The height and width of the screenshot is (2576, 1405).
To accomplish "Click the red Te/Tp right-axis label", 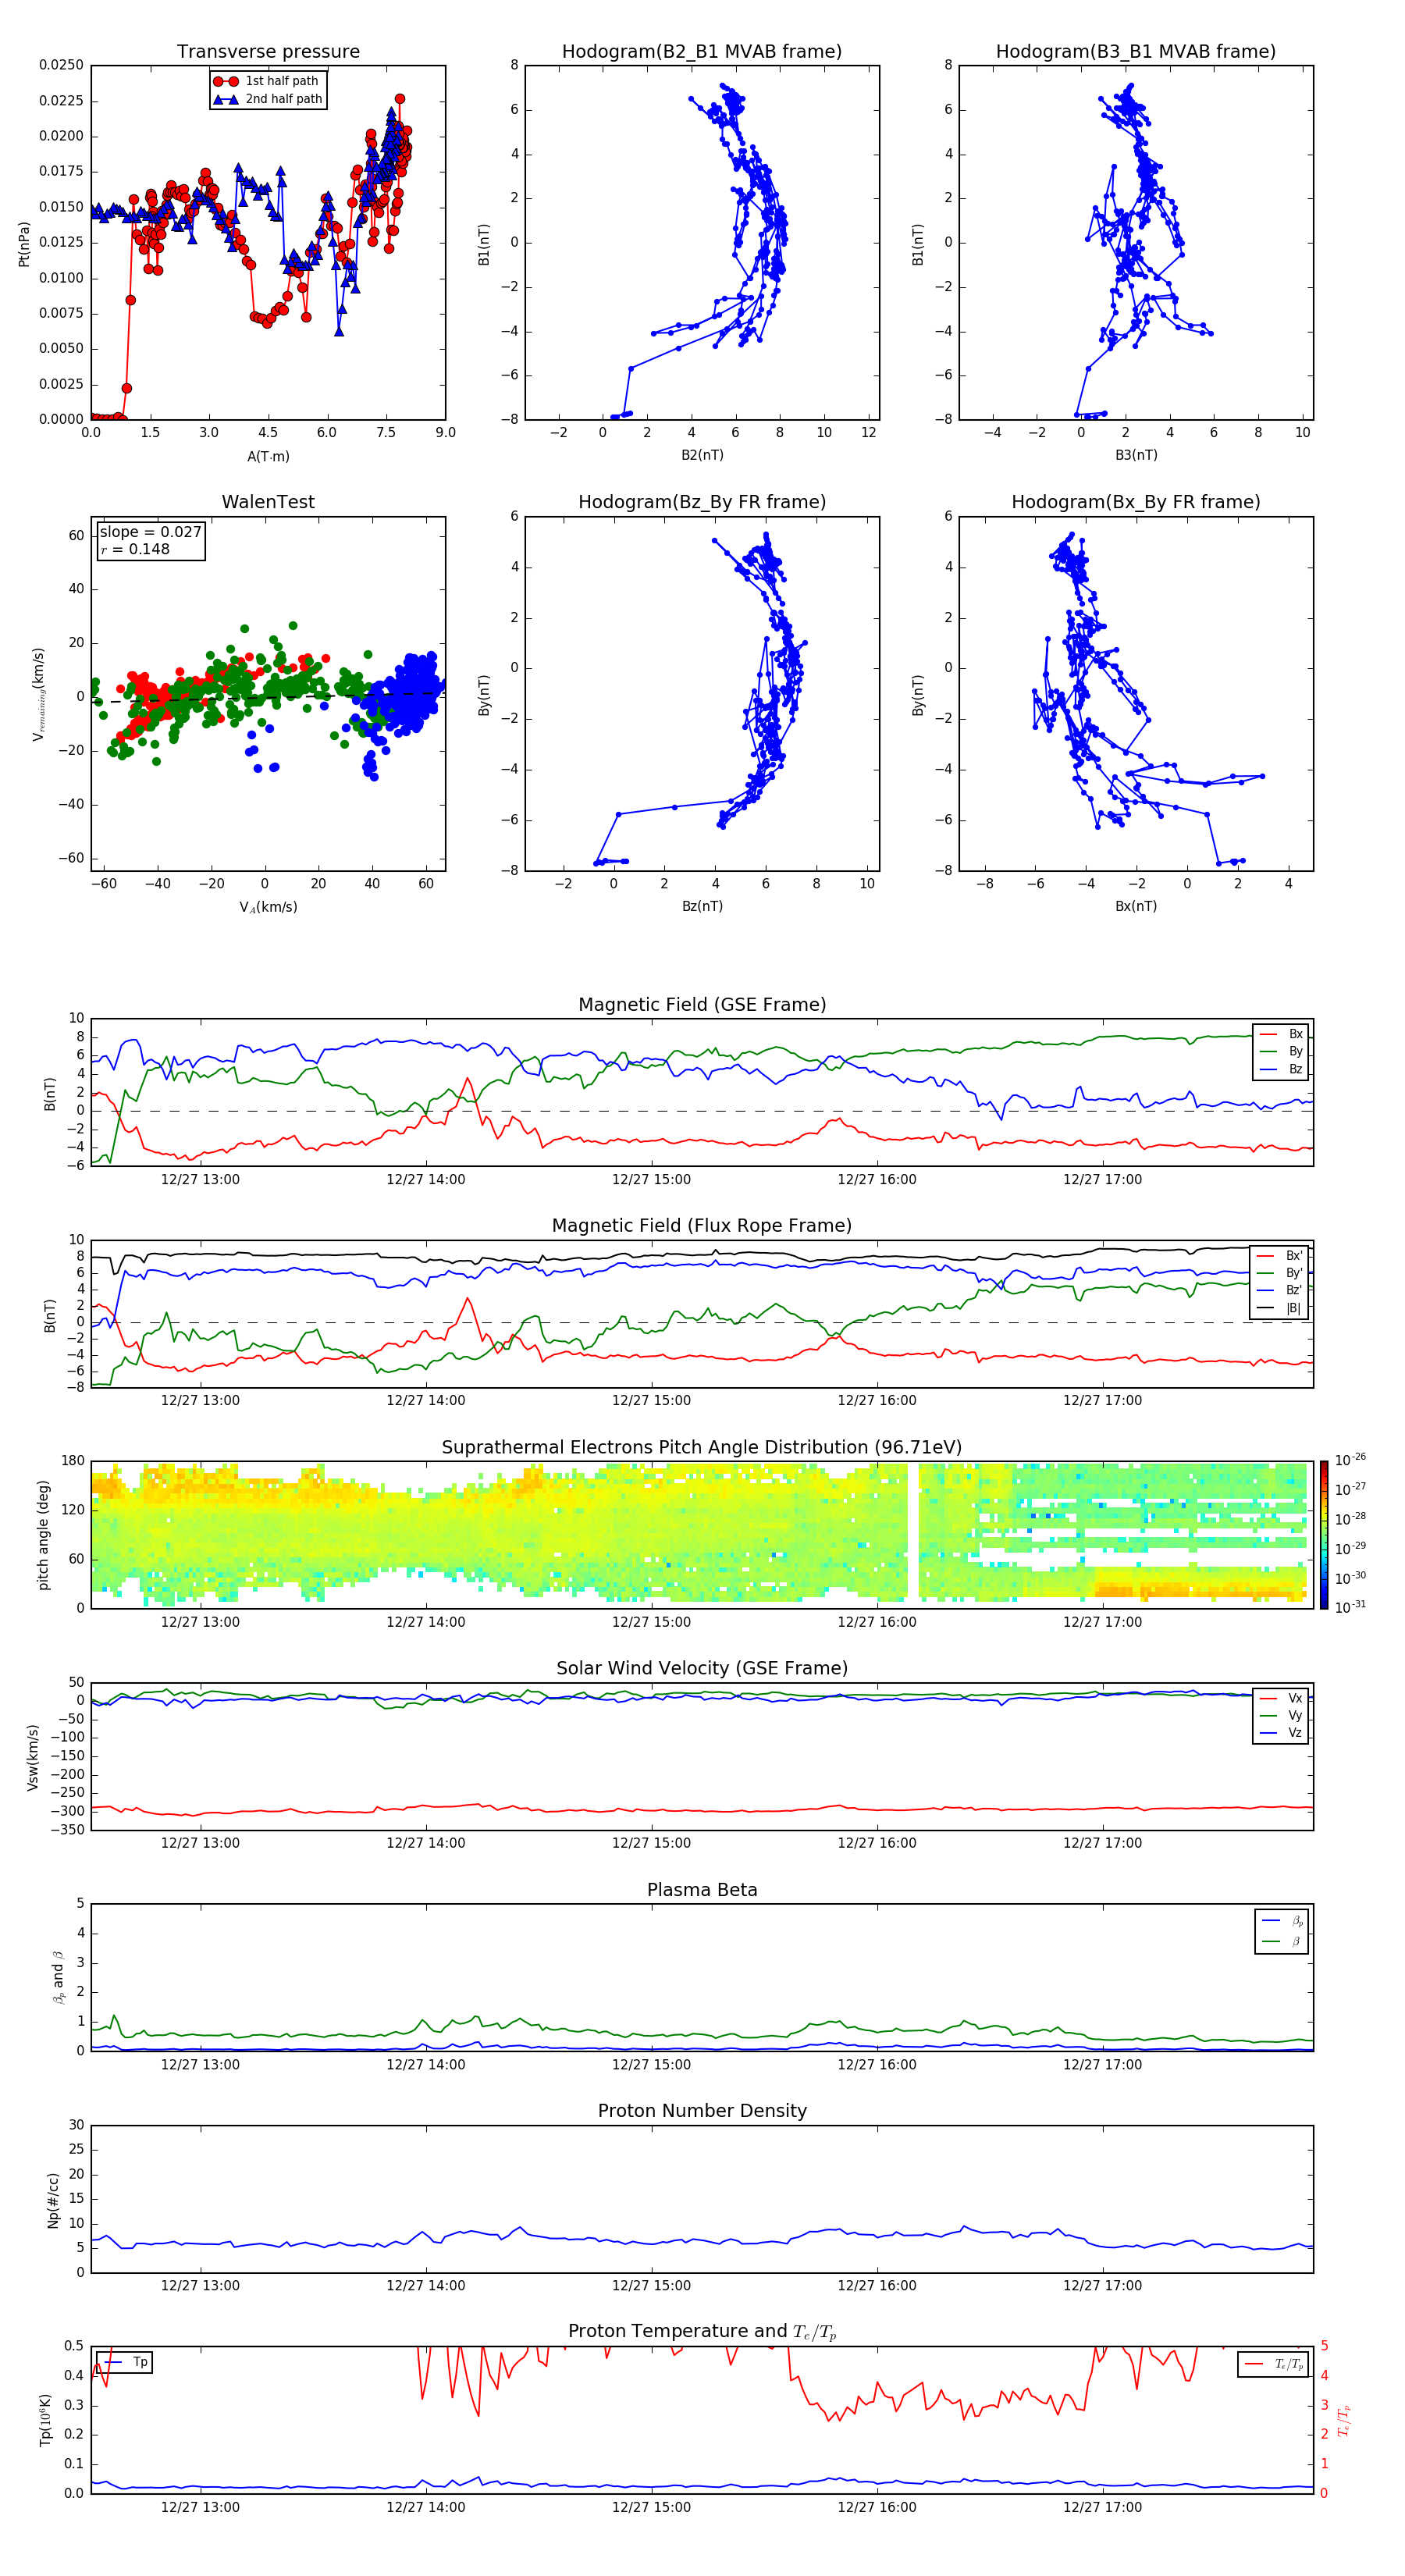I will [x=1345, y=2420].
